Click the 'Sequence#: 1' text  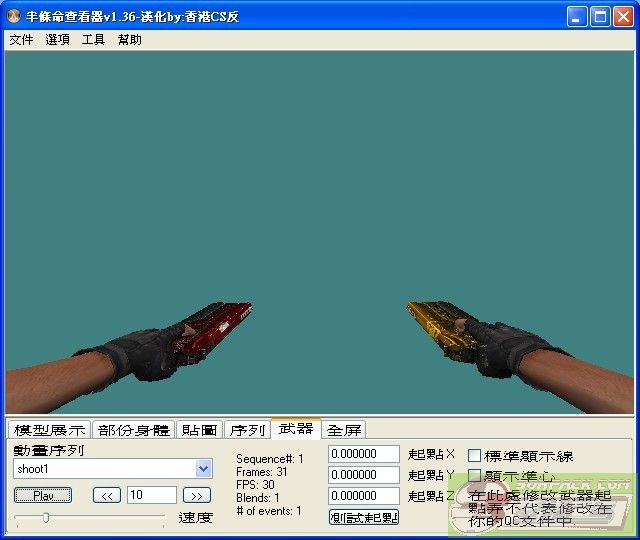(x=269, y=459)
